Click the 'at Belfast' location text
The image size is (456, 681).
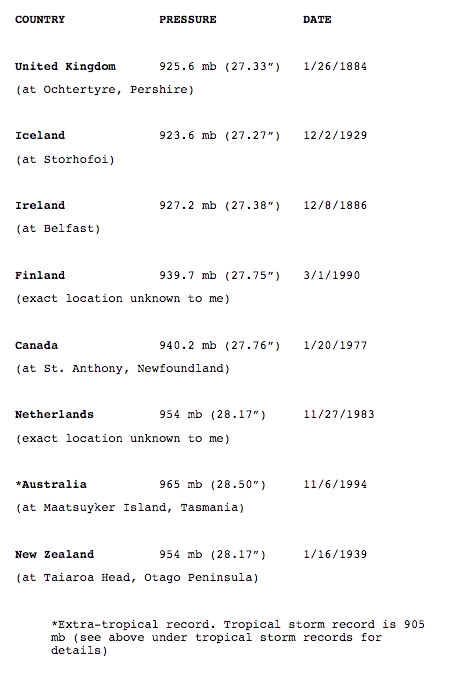[58, 229]
